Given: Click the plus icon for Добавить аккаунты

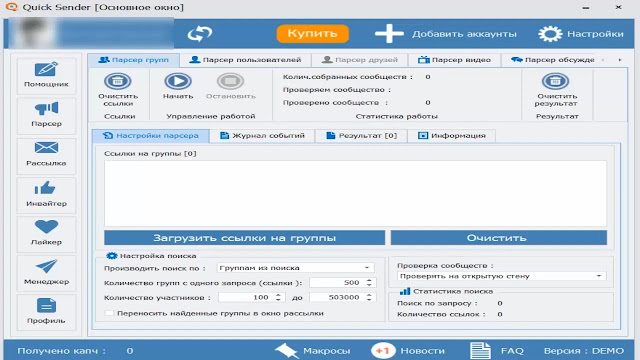Looking at the screenshot, I should pyautogui.click(x=389, y=33).
